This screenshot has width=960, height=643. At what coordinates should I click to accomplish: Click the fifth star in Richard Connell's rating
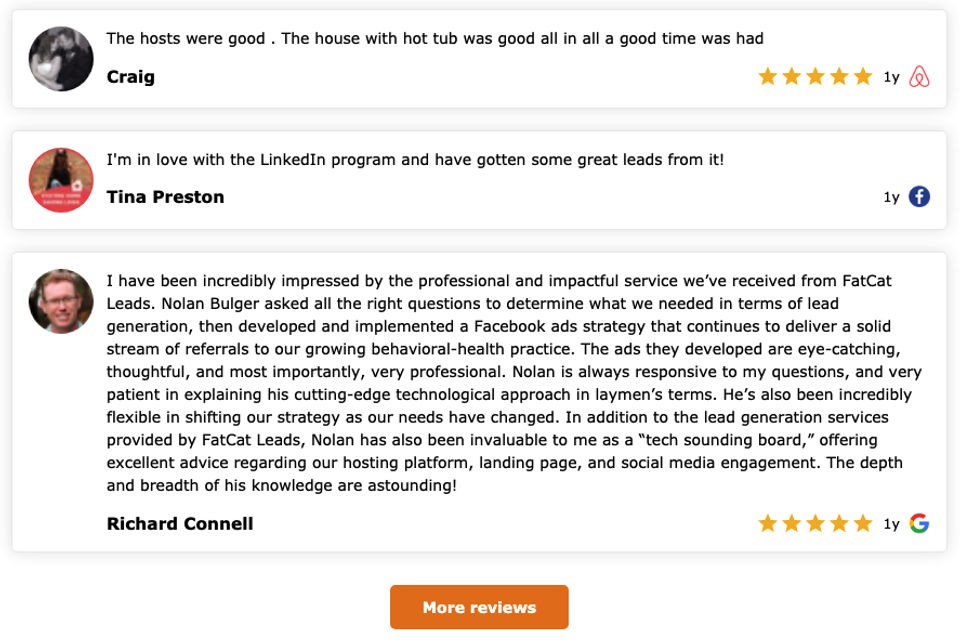(863, 523)
